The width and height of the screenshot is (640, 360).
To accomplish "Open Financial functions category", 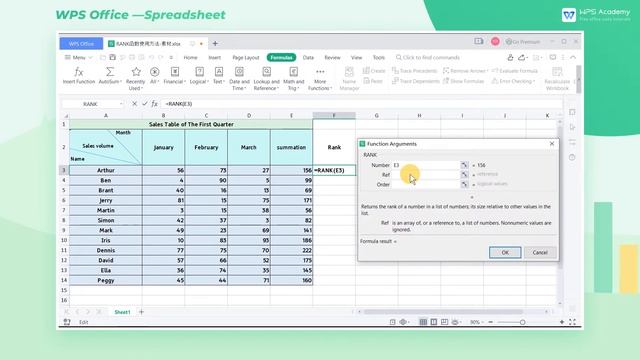I will [175, 76].
